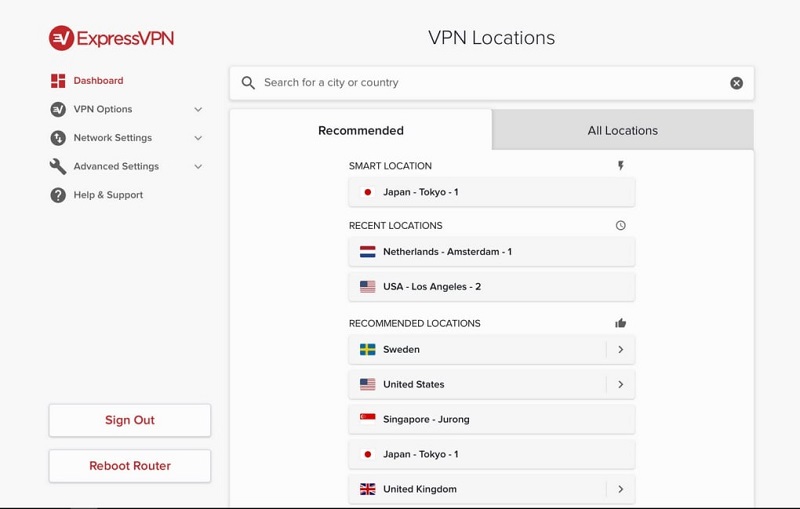
Task: Click the Reboot Router button
Action: click(130, 466)
